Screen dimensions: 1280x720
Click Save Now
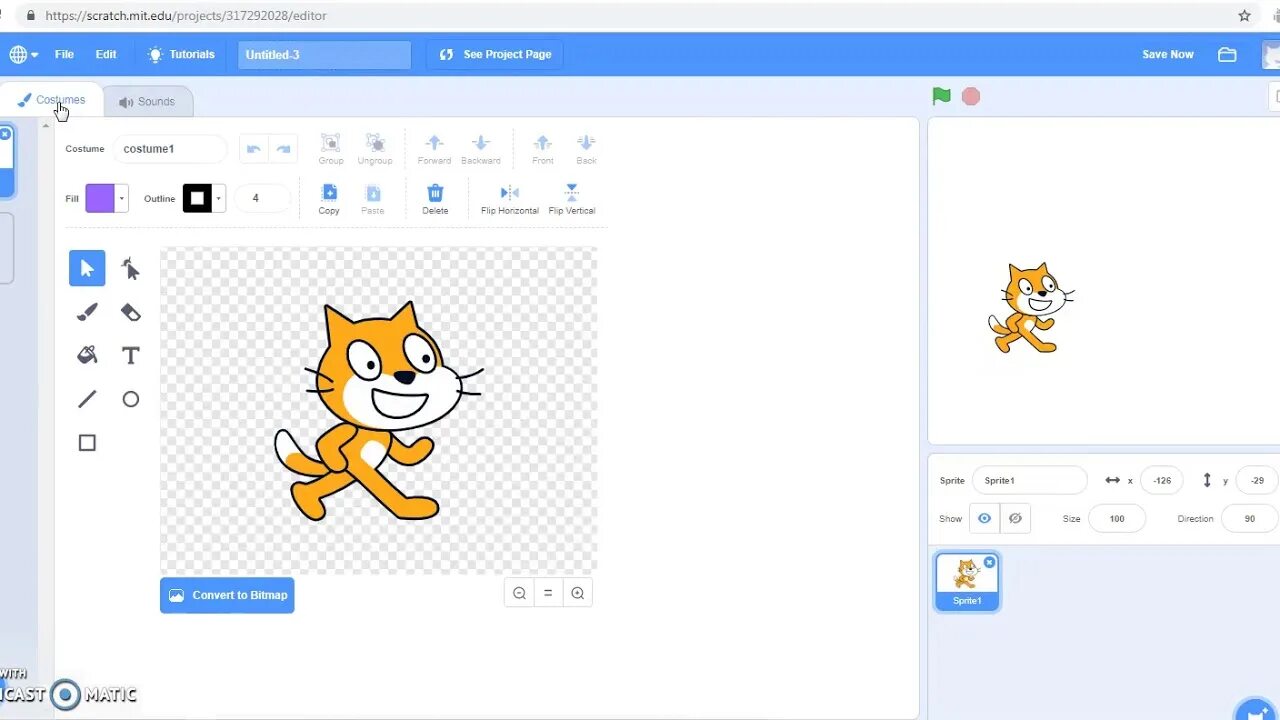1168,54
